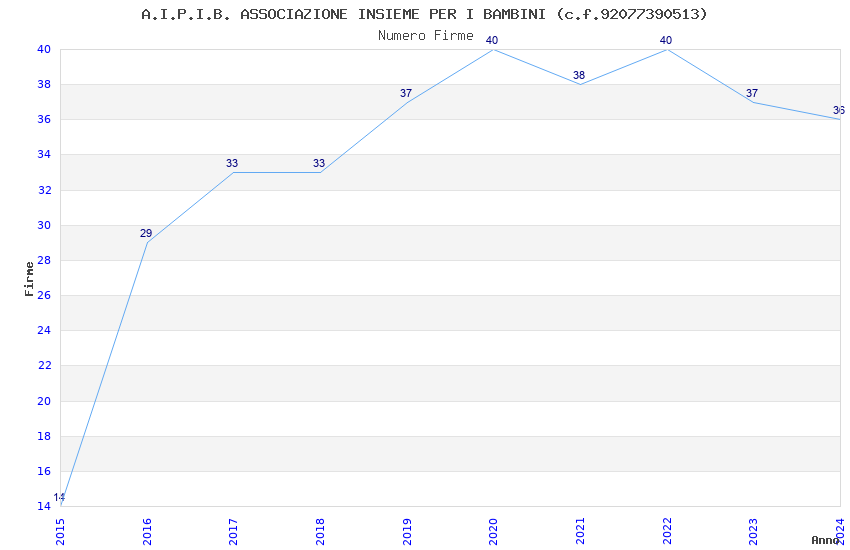Select the 2018 year label

tap(320, 532)
